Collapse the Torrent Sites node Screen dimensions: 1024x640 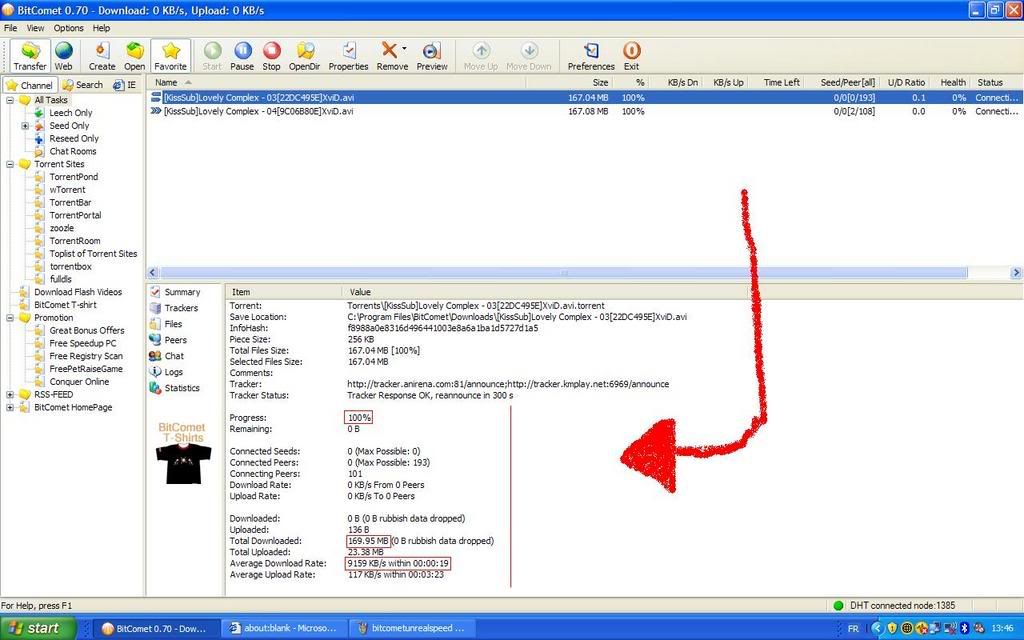(x=10, y=164)
